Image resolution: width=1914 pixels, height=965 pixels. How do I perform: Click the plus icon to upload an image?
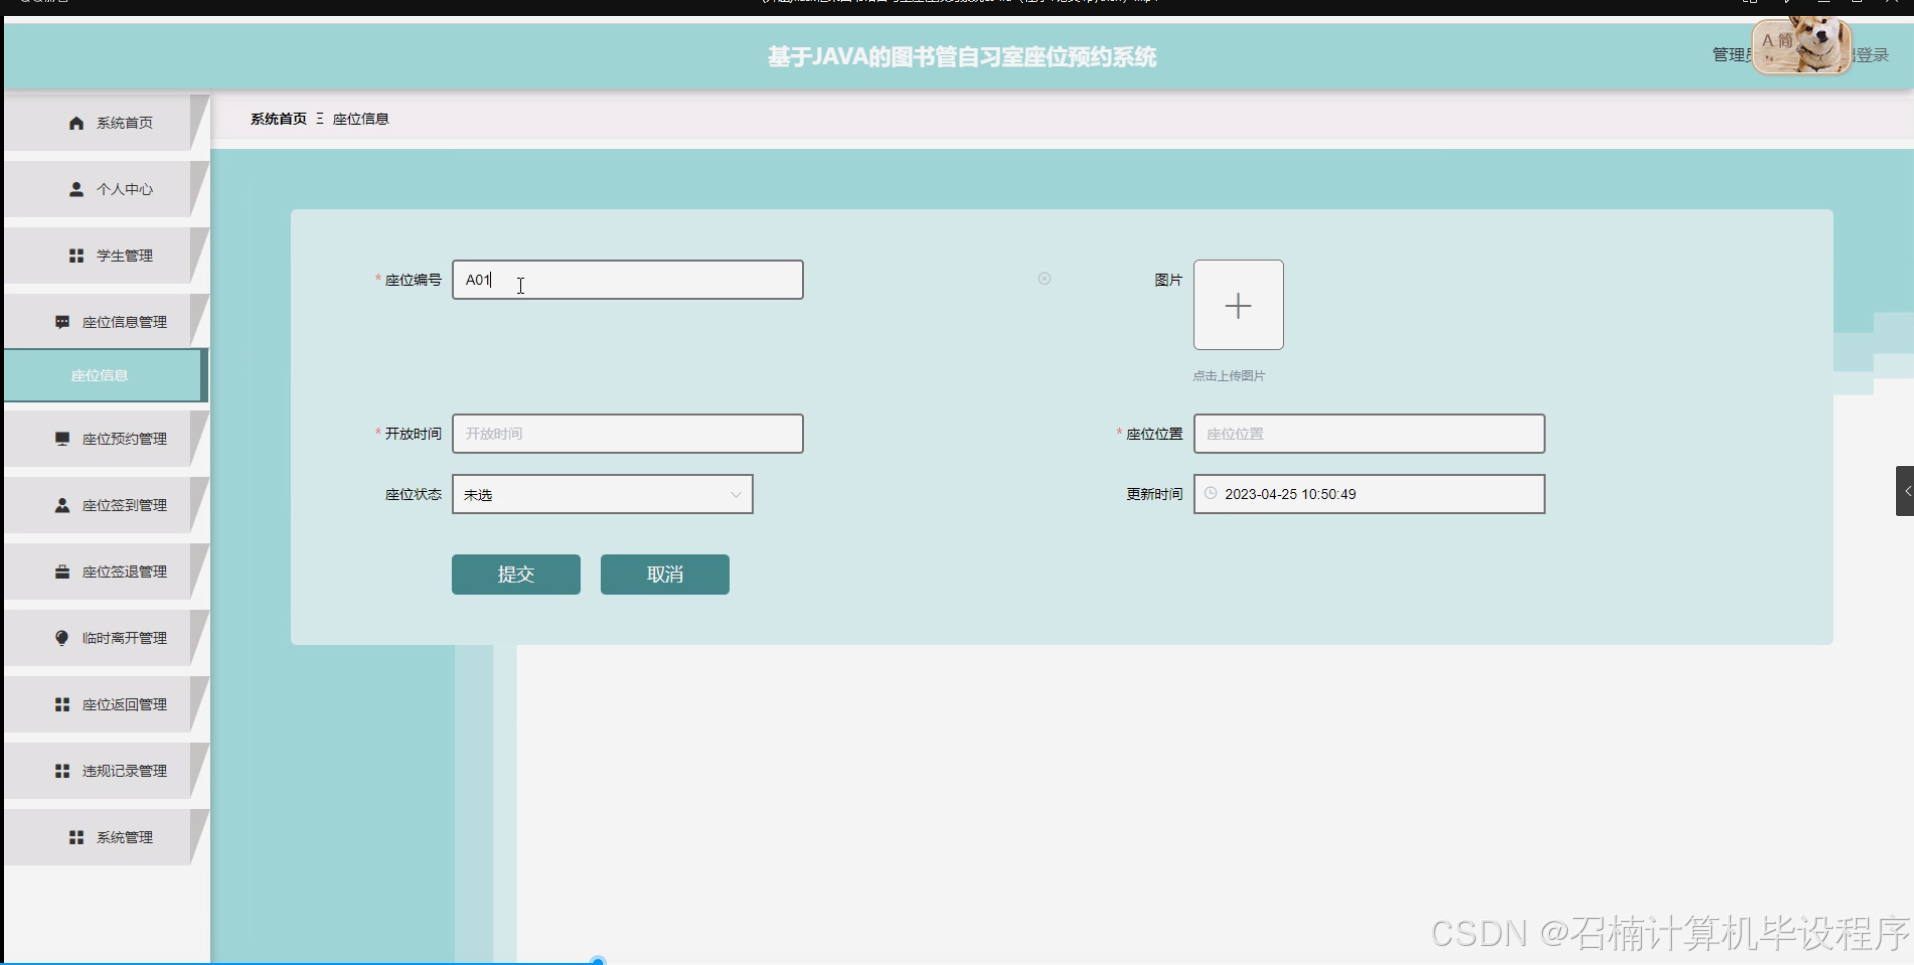click(1238, 305)
